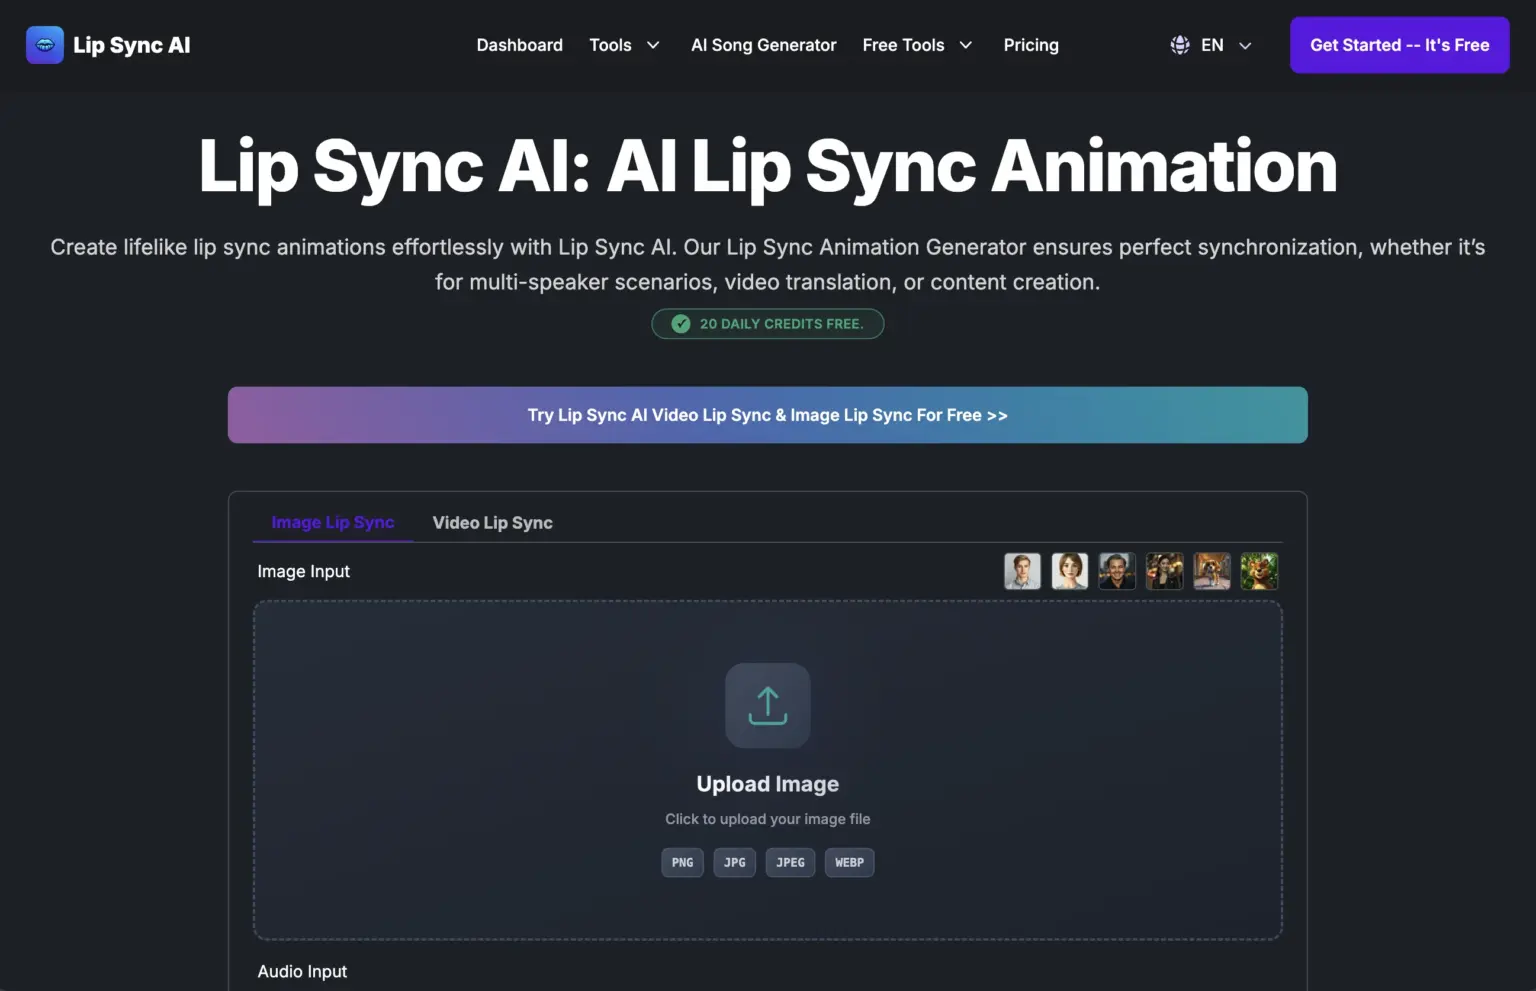Switch to the Video Lip Sync tab
This screenshot has height=991, width=1536.
pos(492,522)
